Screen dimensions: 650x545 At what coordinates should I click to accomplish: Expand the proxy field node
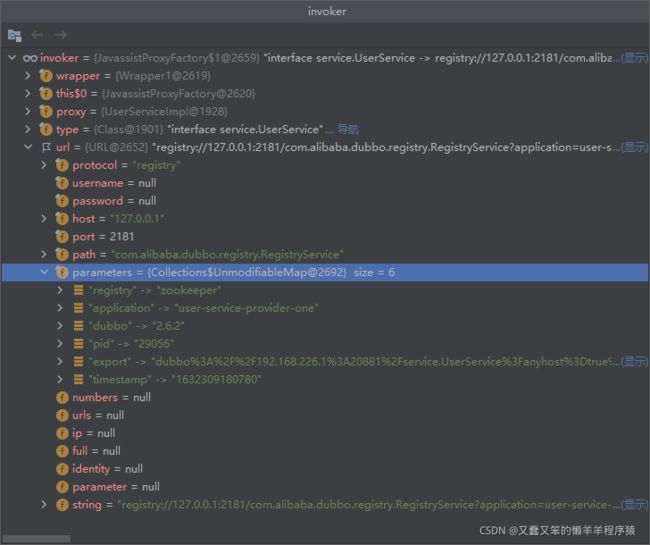[x=28, y=111]
